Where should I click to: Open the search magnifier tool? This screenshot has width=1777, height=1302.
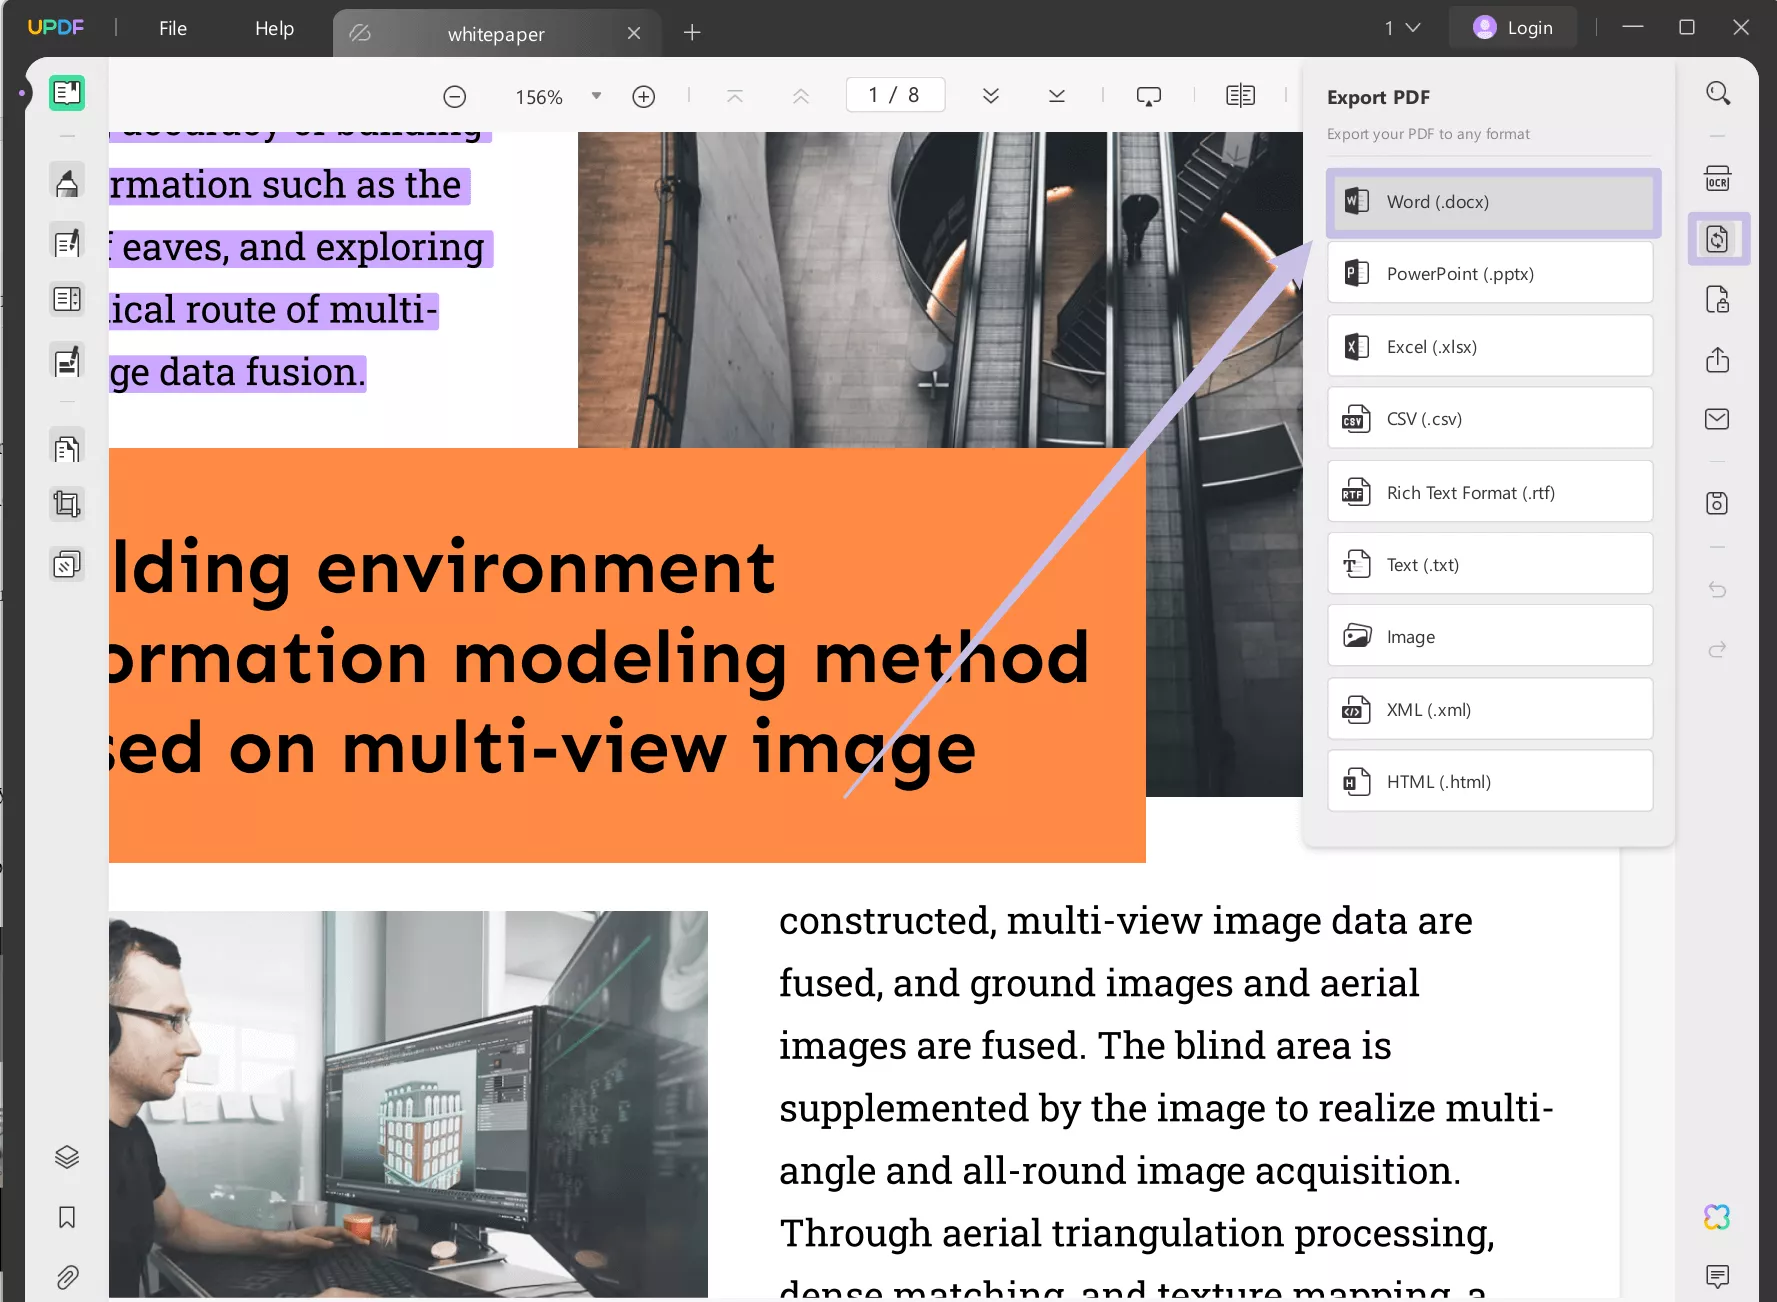coord(1717,94)
